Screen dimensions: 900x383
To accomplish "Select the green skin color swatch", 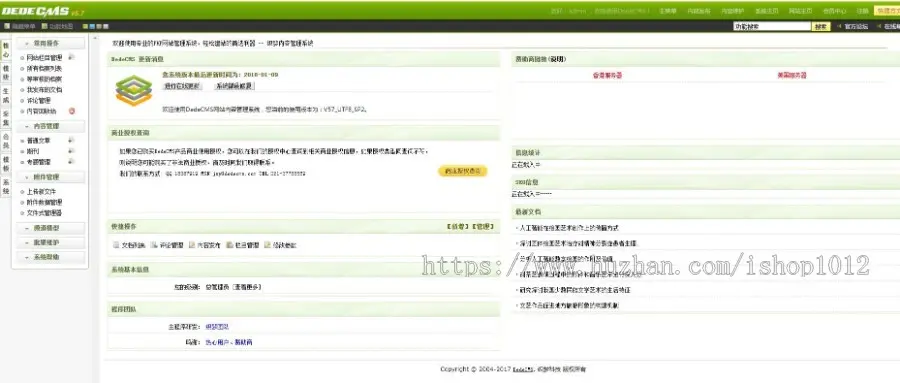I will 85,26.
